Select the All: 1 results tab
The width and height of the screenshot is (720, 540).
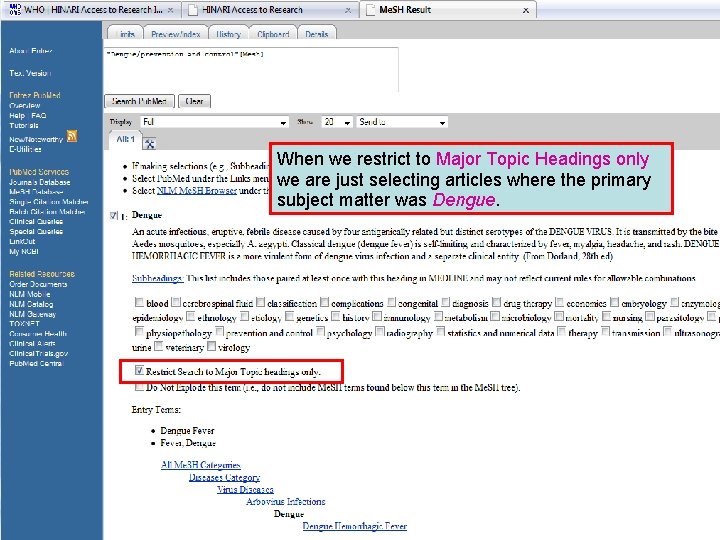tap(125, 139)
